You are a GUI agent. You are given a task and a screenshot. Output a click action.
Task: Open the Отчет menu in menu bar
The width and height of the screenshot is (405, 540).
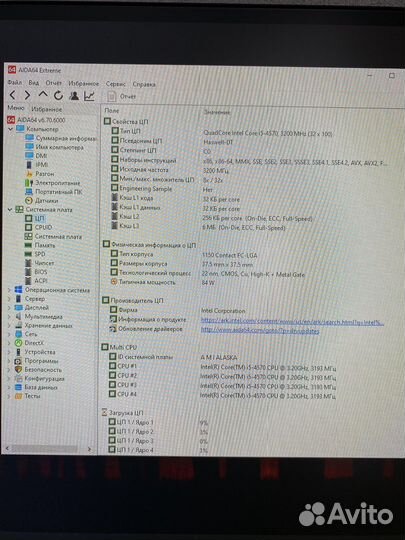click(x=53, y=83)
